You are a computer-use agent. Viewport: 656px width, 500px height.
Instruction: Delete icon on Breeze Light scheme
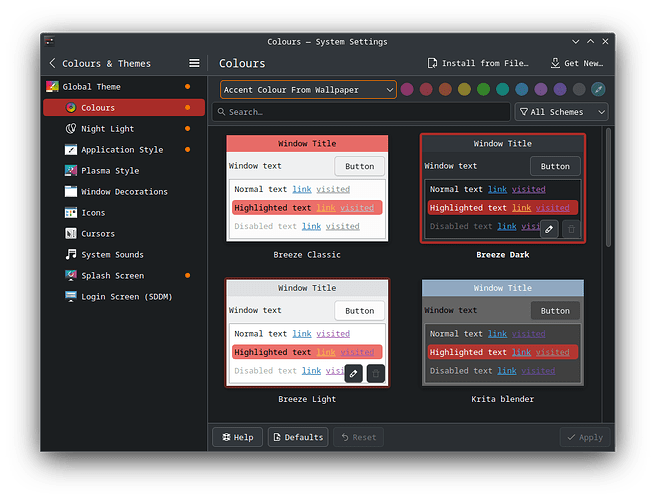coord(376,373)
